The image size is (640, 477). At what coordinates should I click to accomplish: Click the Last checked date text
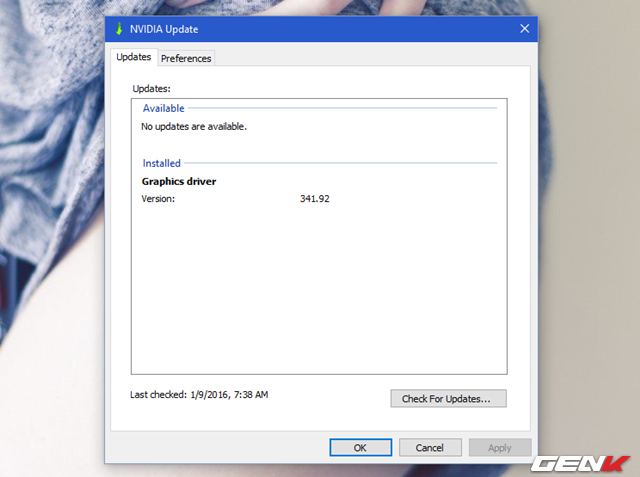click(199, 395)
